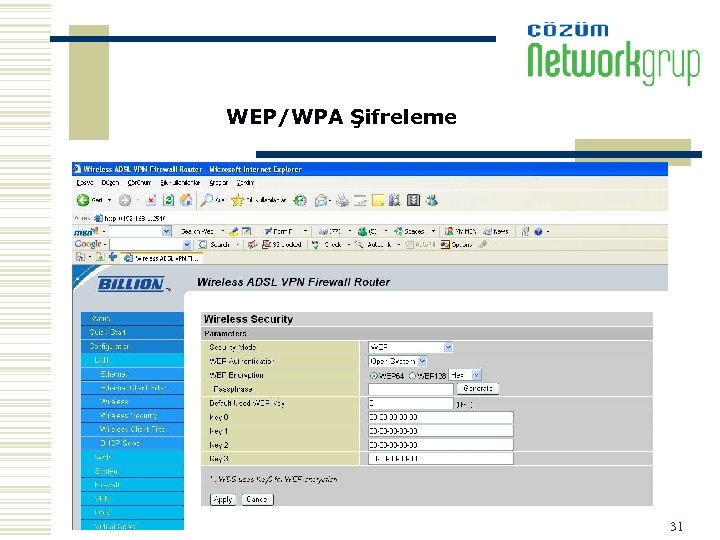The height and width of the screenshot is (540, 720).
Task: Click the Messenger people icon in toolbar
Action: (431, 200)
